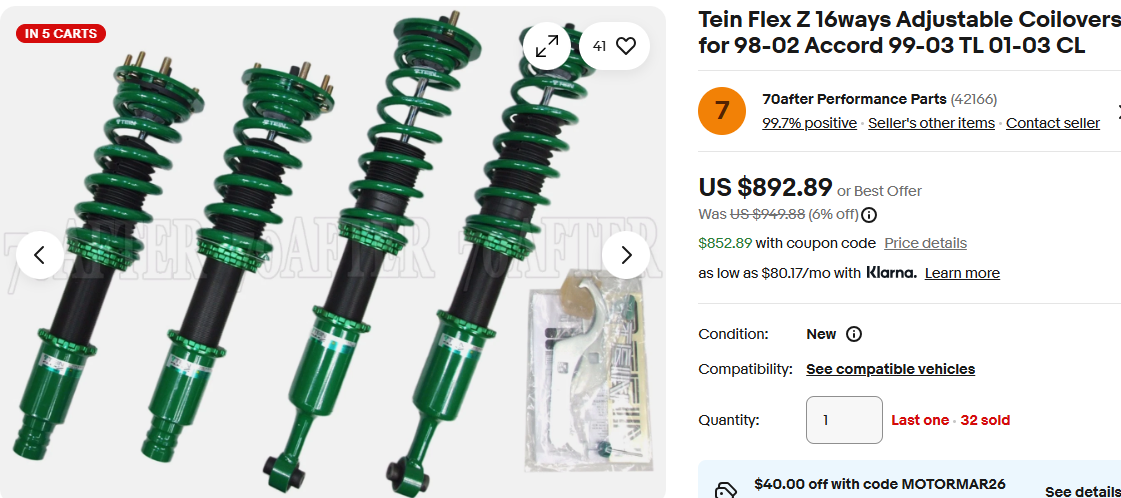1121x498 pixels.
Task: Open the 99.7% positive feedback link
Action: pyautogui.click(x=809, y=123)
